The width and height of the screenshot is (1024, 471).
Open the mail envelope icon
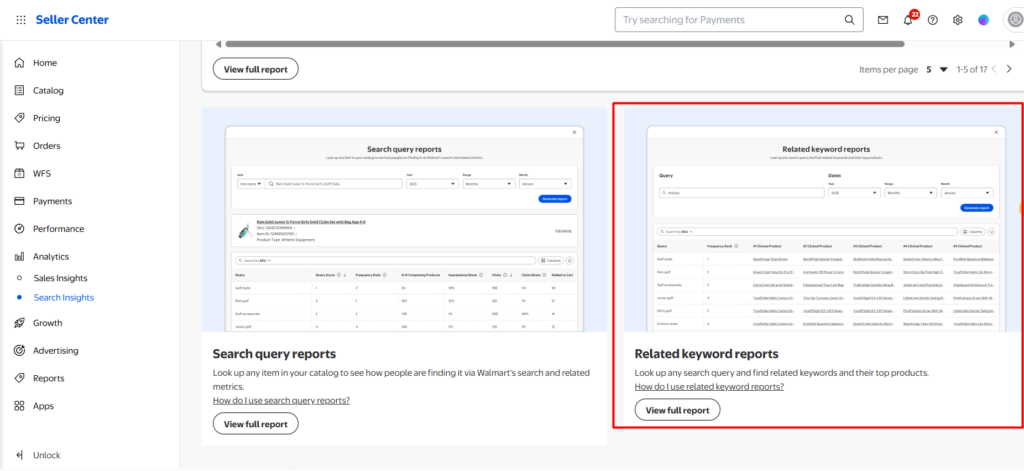tap(883, 20)
